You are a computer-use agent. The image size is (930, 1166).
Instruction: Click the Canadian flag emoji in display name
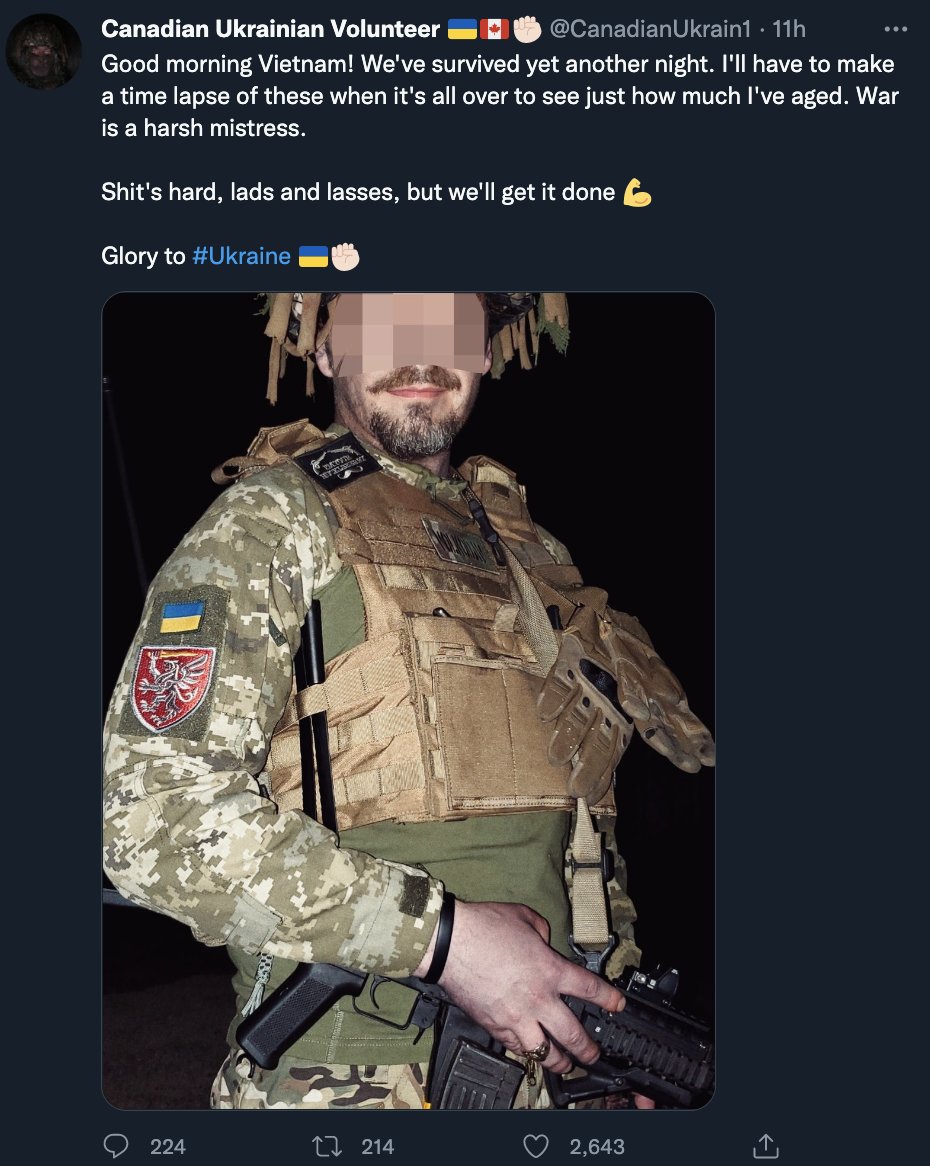494,29
